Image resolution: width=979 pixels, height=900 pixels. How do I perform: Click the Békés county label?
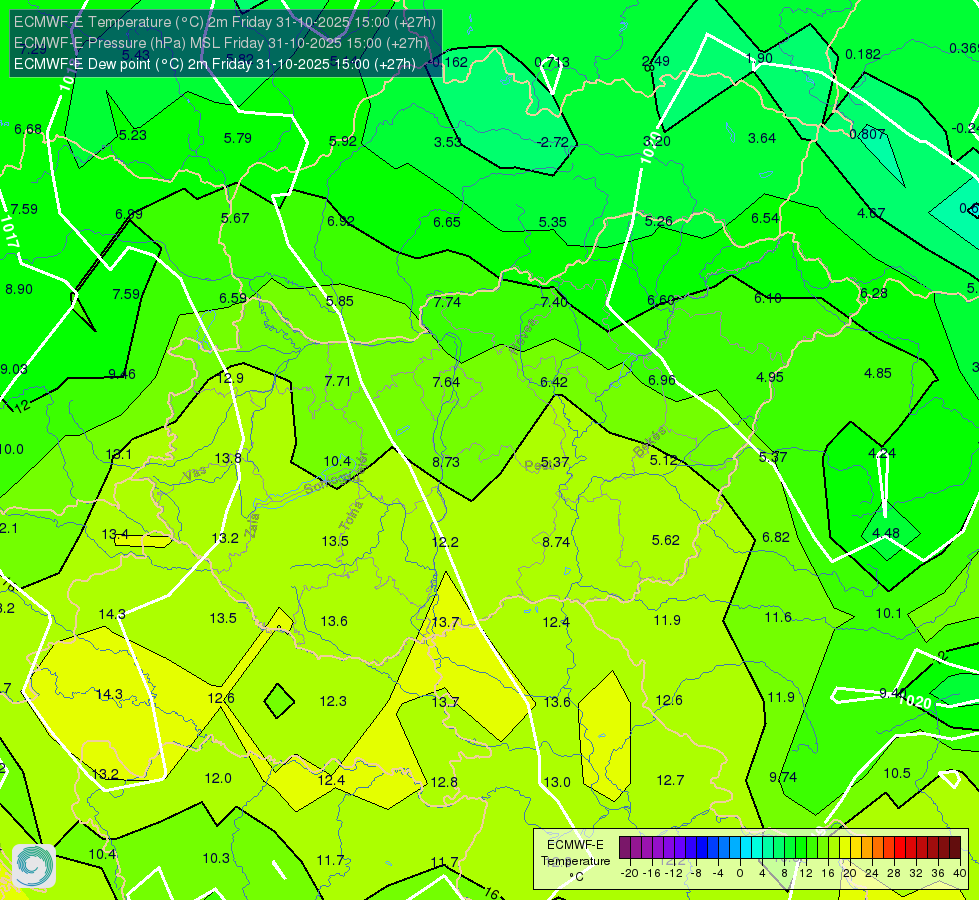click(x=650, y=442)
